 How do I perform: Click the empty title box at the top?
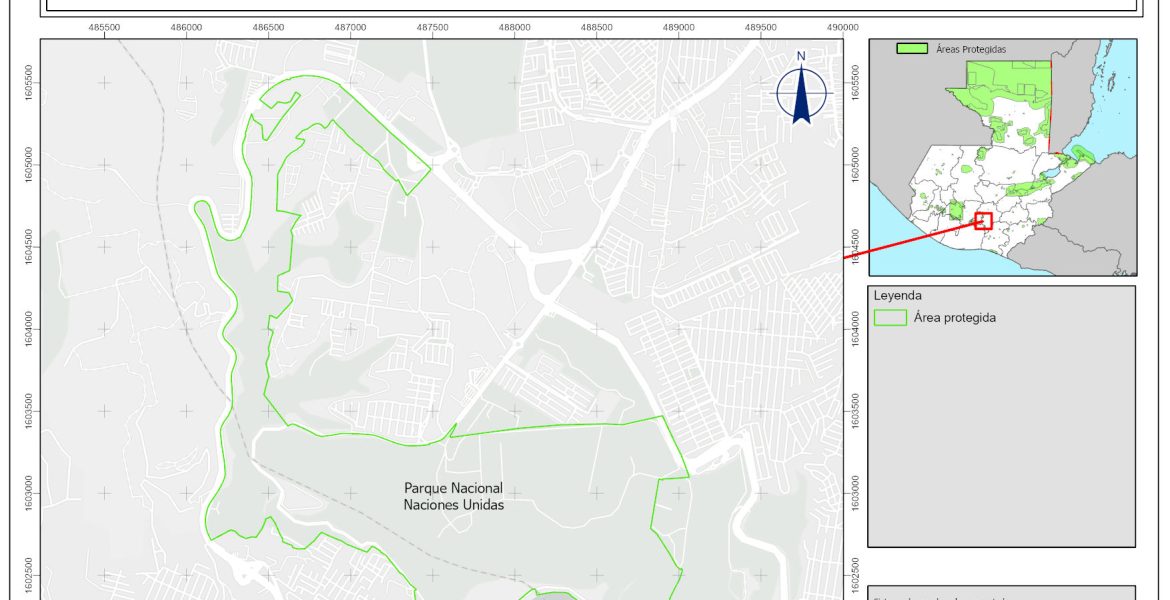click(x=590, y=5)
